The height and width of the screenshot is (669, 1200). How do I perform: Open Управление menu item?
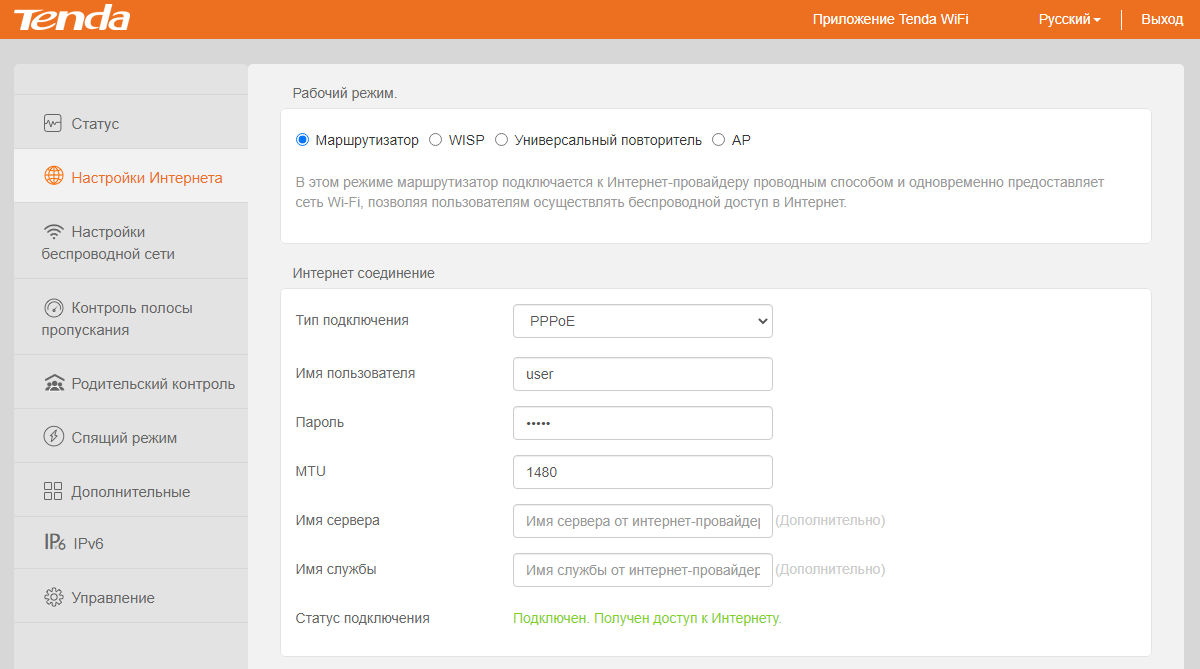[131, 597]
